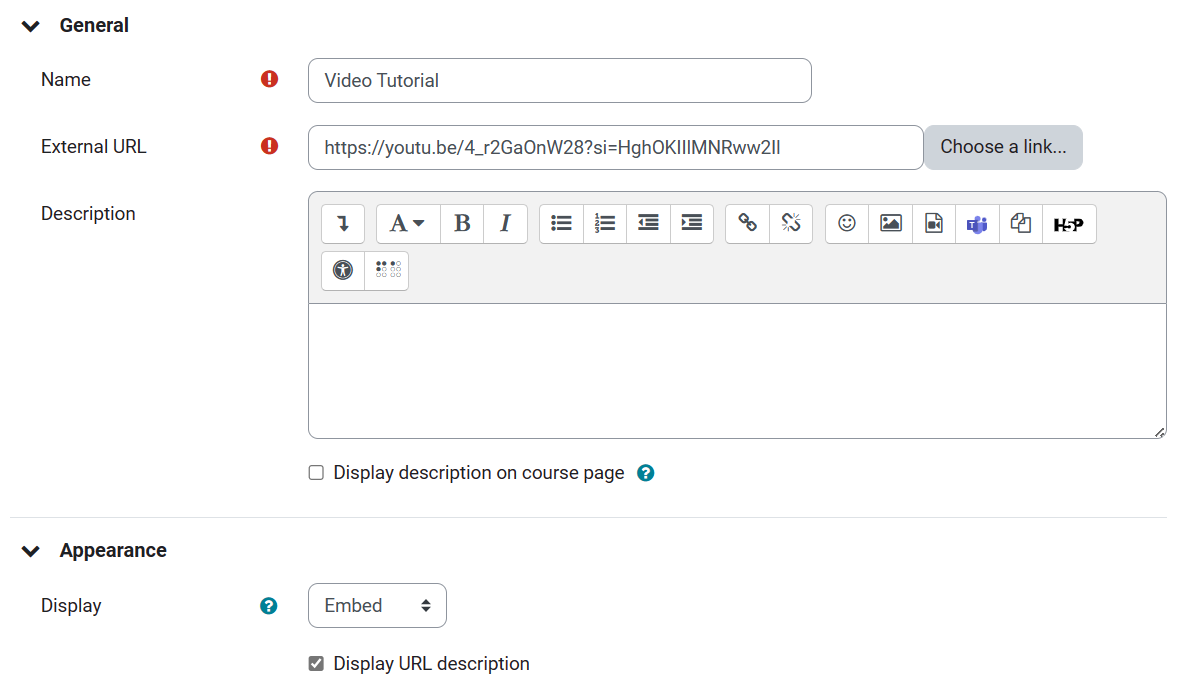Uncheck Display URL description checkbox

point(316,664)
